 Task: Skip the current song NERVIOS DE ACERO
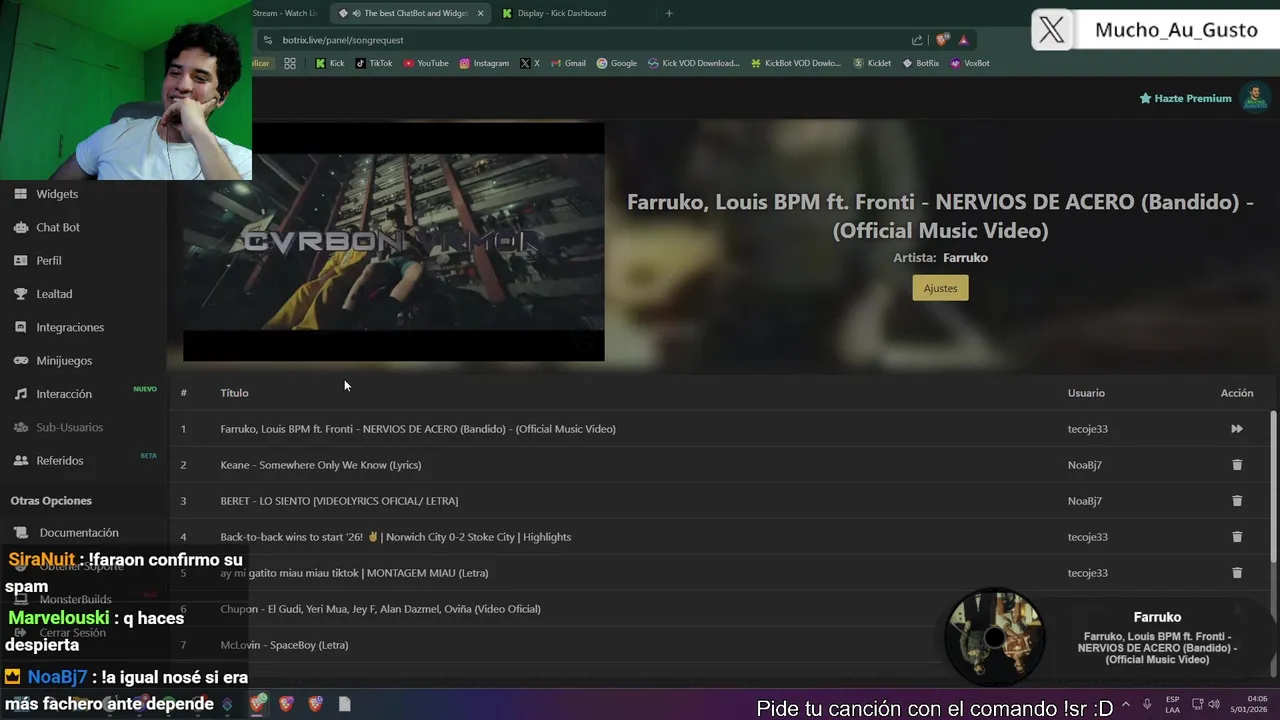click(x=1237, y=429)
